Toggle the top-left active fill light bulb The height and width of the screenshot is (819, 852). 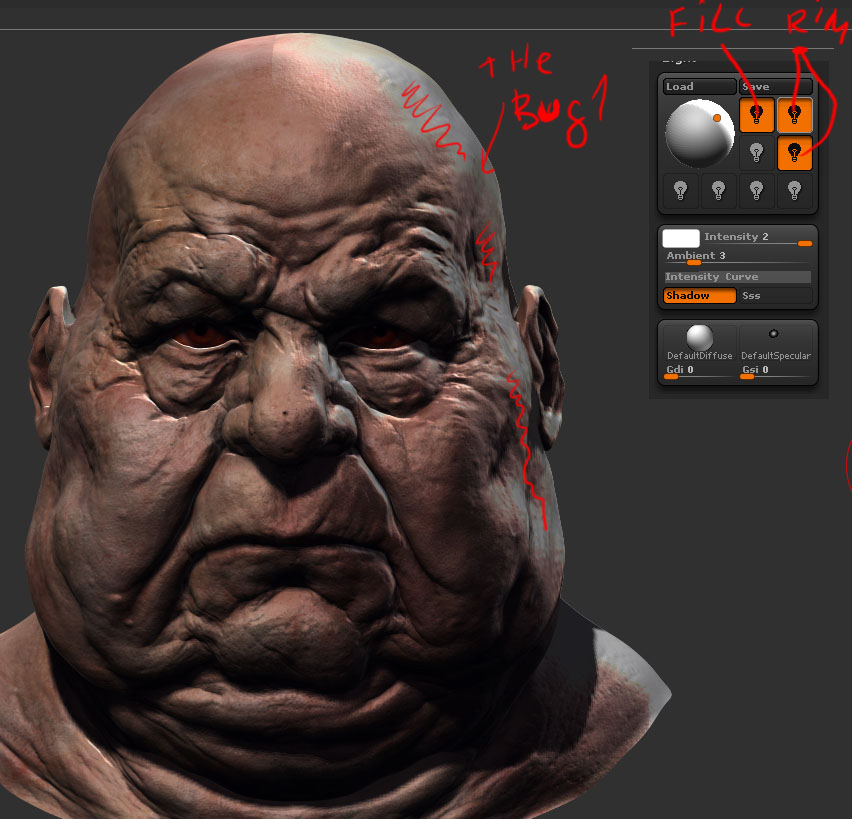757,114
